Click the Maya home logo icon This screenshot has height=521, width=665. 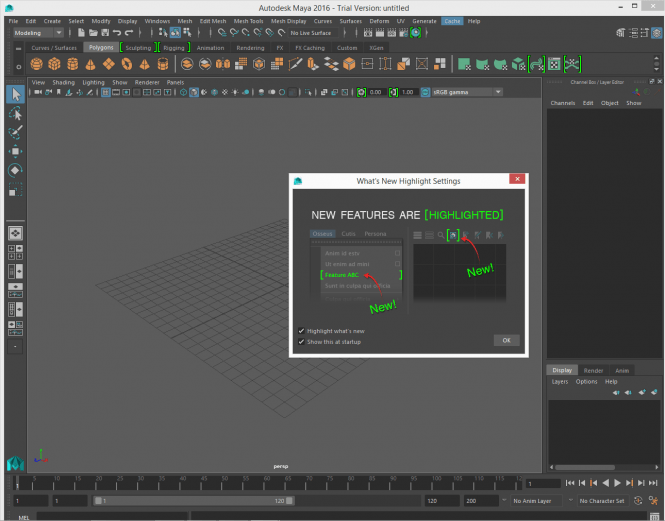(15, 463)
